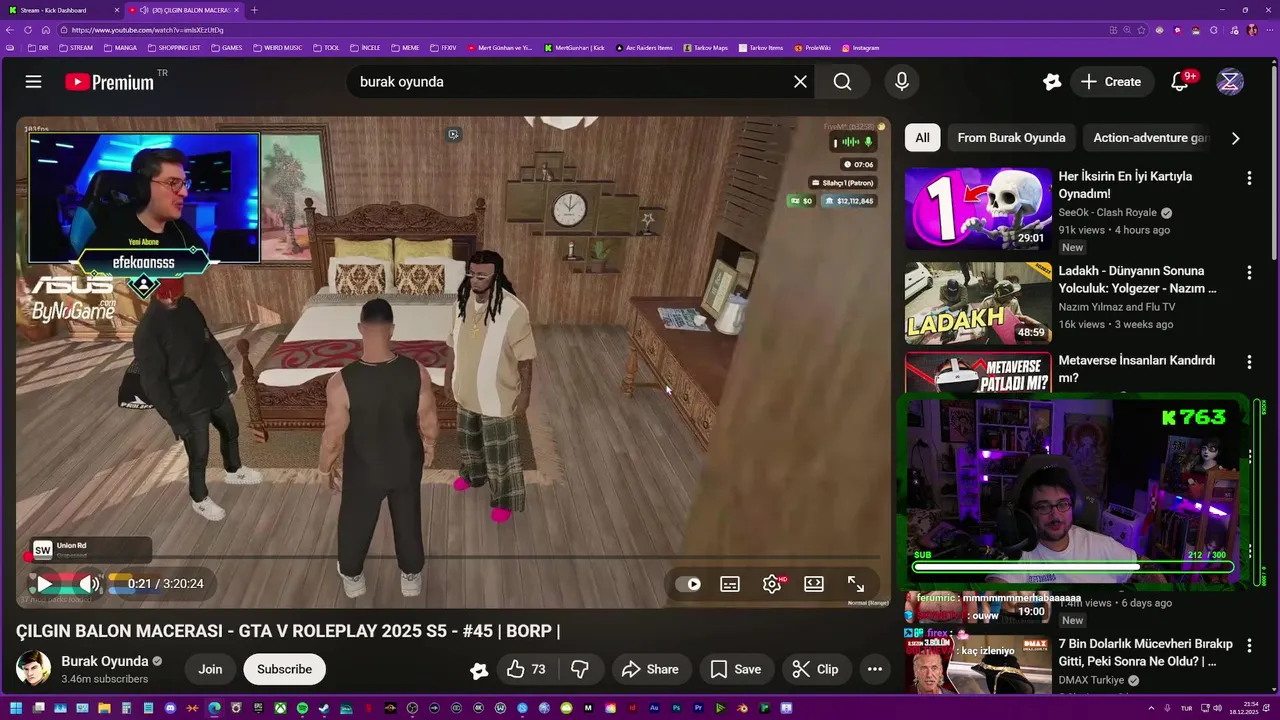The width and height of the screenshot is (1280, 720).
Task: Open more options for Metaverse video
Action: (x=1249, y=362)
